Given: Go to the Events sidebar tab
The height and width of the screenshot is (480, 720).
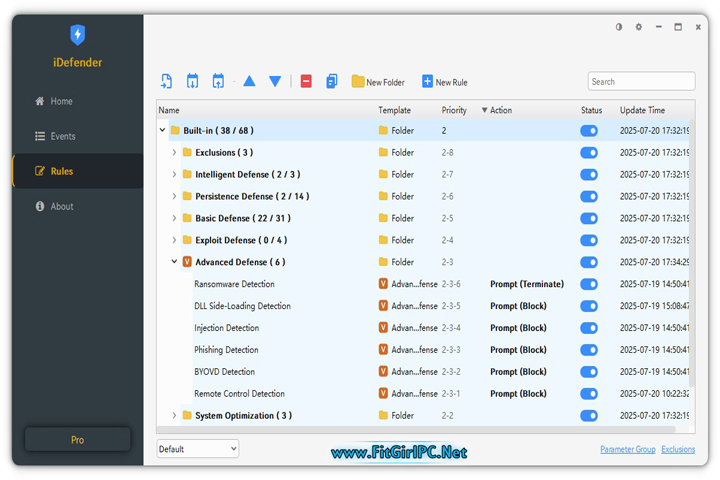Looking at the screenshot, I should click(63, 136).
